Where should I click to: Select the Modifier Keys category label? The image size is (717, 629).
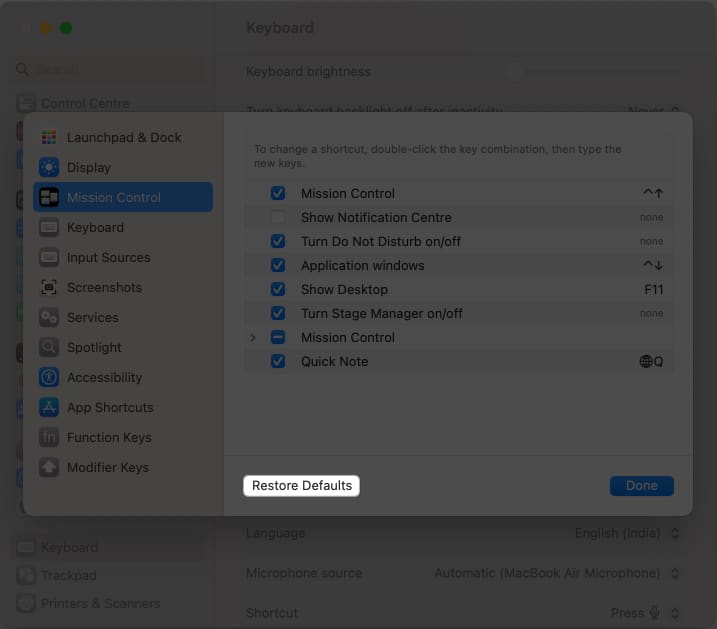[x=108, y=467]
